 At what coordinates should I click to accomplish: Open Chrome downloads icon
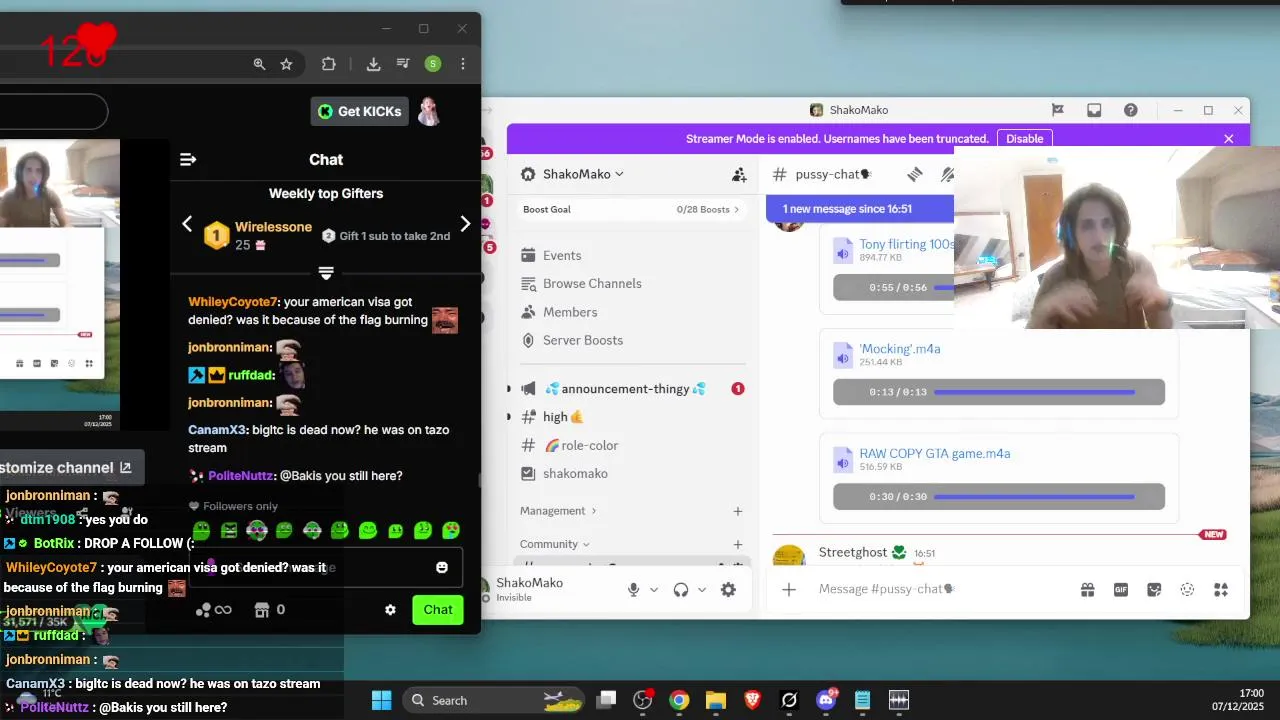tap(373, 64)
